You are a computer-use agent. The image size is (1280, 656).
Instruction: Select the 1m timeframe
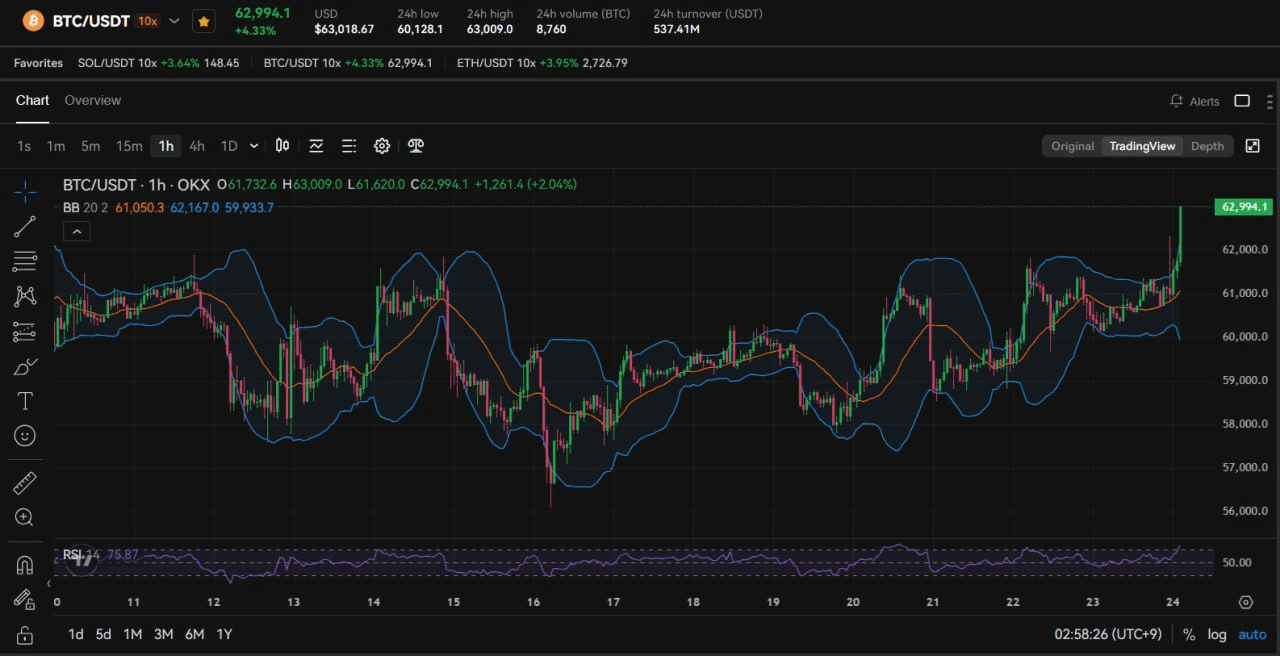56,146
